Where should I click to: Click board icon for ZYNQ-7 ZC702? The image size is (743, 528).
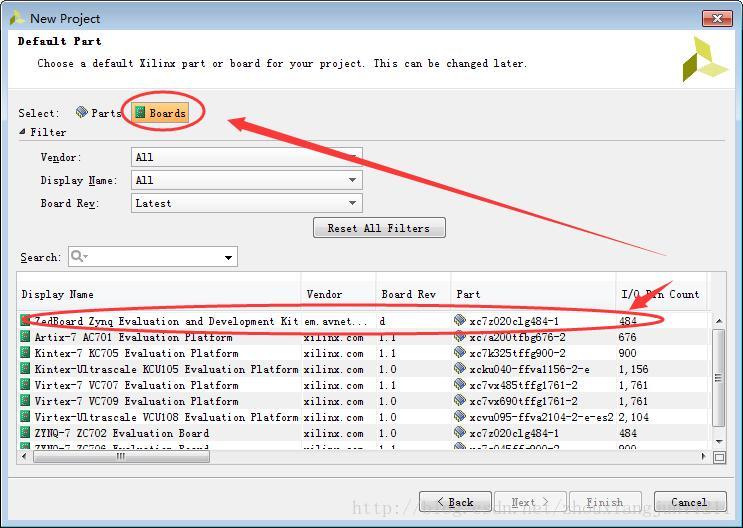pos(25,432)
